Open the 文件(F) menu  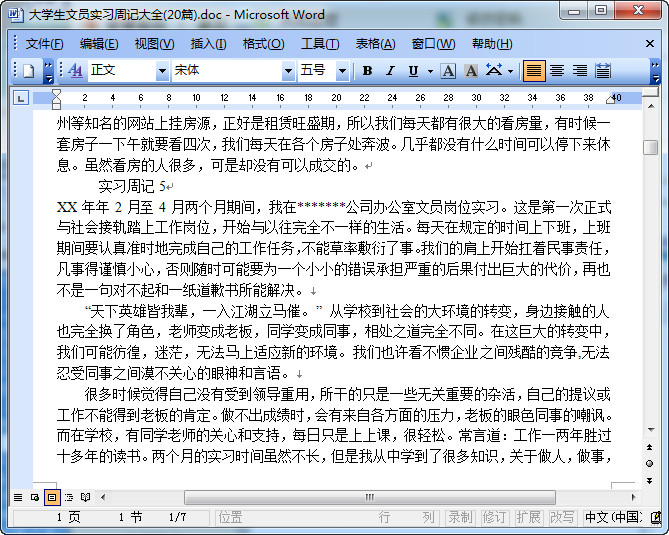coord(44,44)
